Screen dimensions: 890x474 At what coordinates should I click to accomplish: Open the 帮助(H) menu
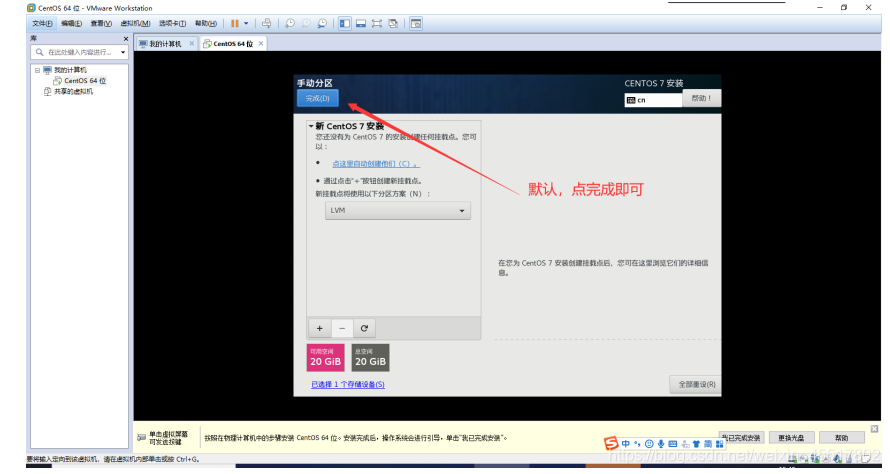point(205,23)
